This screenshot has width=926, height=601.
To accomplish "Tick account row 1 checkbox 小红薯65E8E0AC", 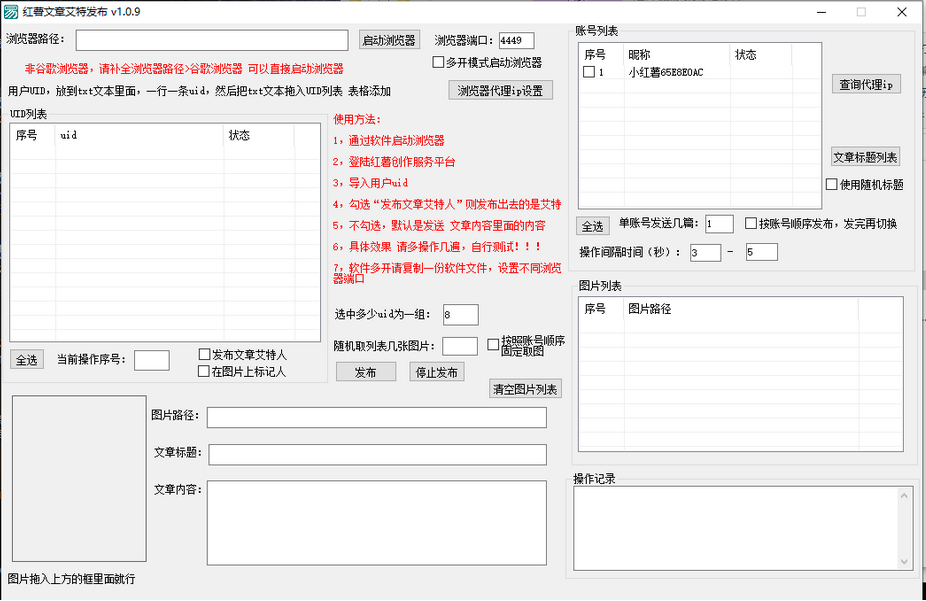I will click(589, 73).
